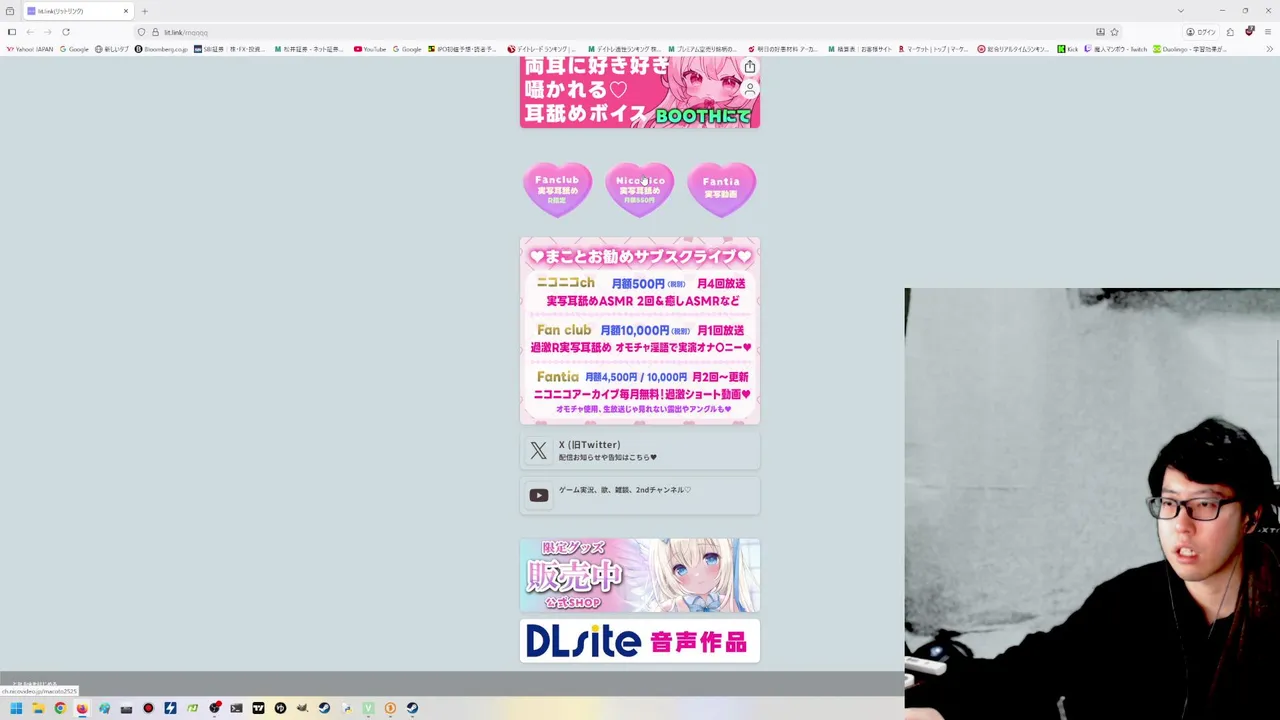Go back with browser back arrow

30,32
